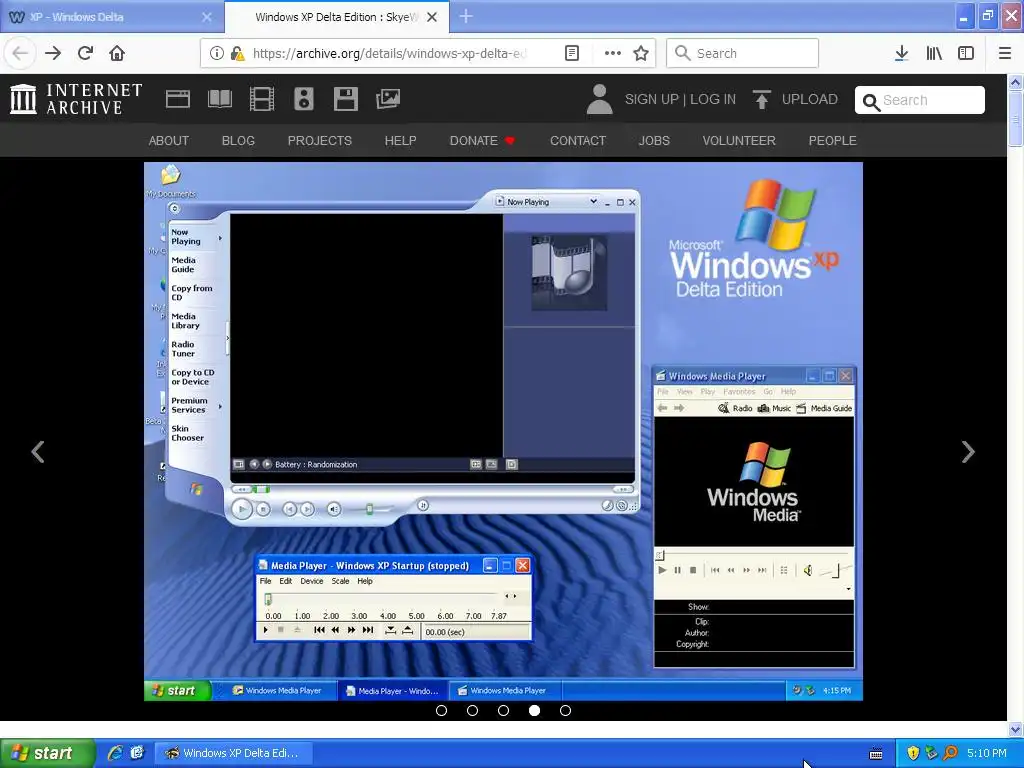The width and height of the screenshot is (1024, 768).
Task: Click the archive.org URL in address bar
Action: (x=389, y=54)
